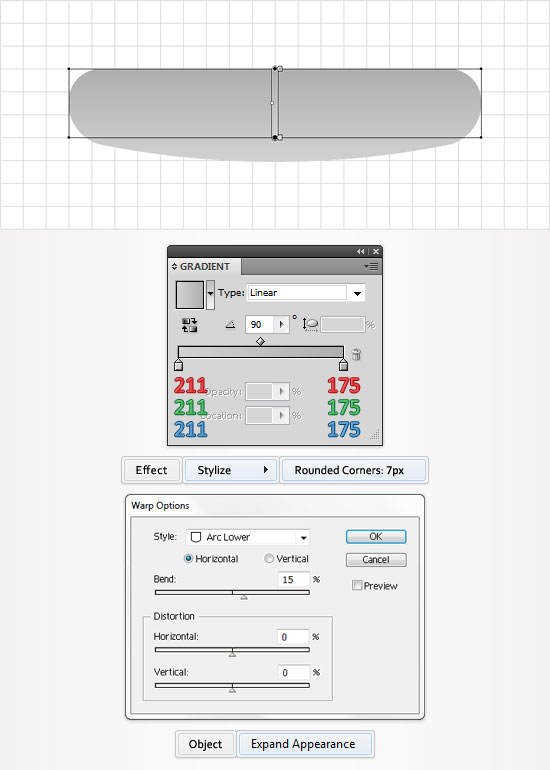Open the Gradient panel options menu icon
Viewport: 550px width, 770px height.
coord(373,267)
